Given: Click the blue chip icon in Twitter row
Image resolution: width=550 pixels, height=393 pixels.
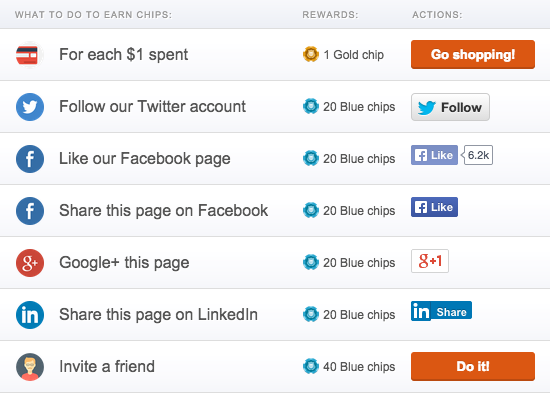Looking at the screenshot, I should click(311, 106).
